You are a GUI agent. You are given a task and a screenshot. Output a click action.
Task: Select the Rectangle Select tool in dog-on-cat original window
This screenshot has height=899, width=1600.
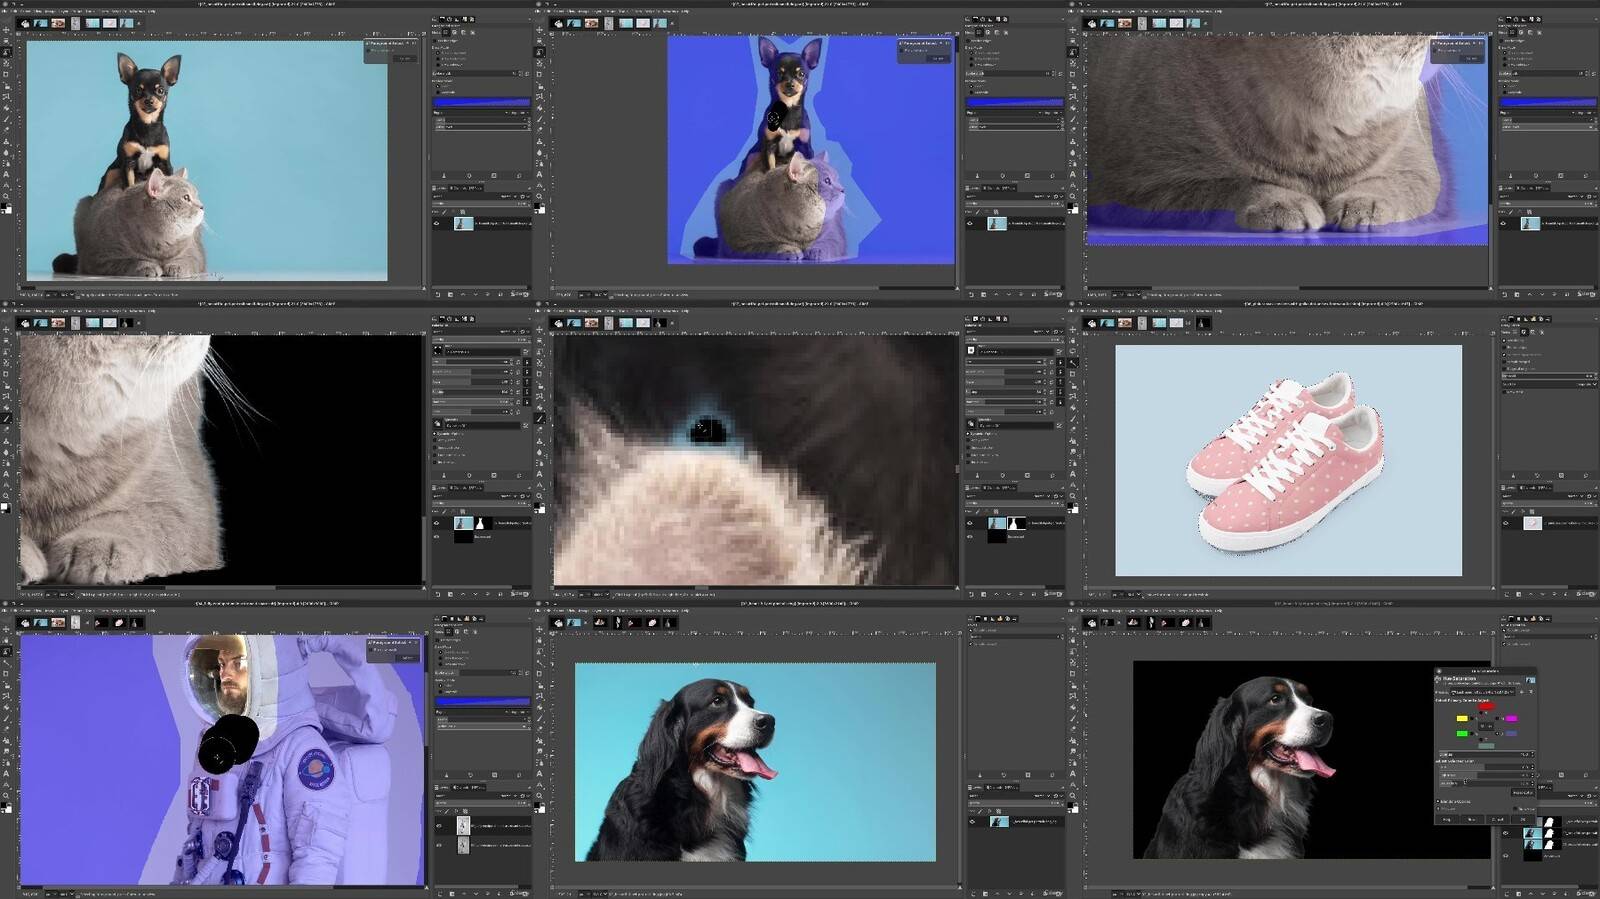[x=6, y=41]
